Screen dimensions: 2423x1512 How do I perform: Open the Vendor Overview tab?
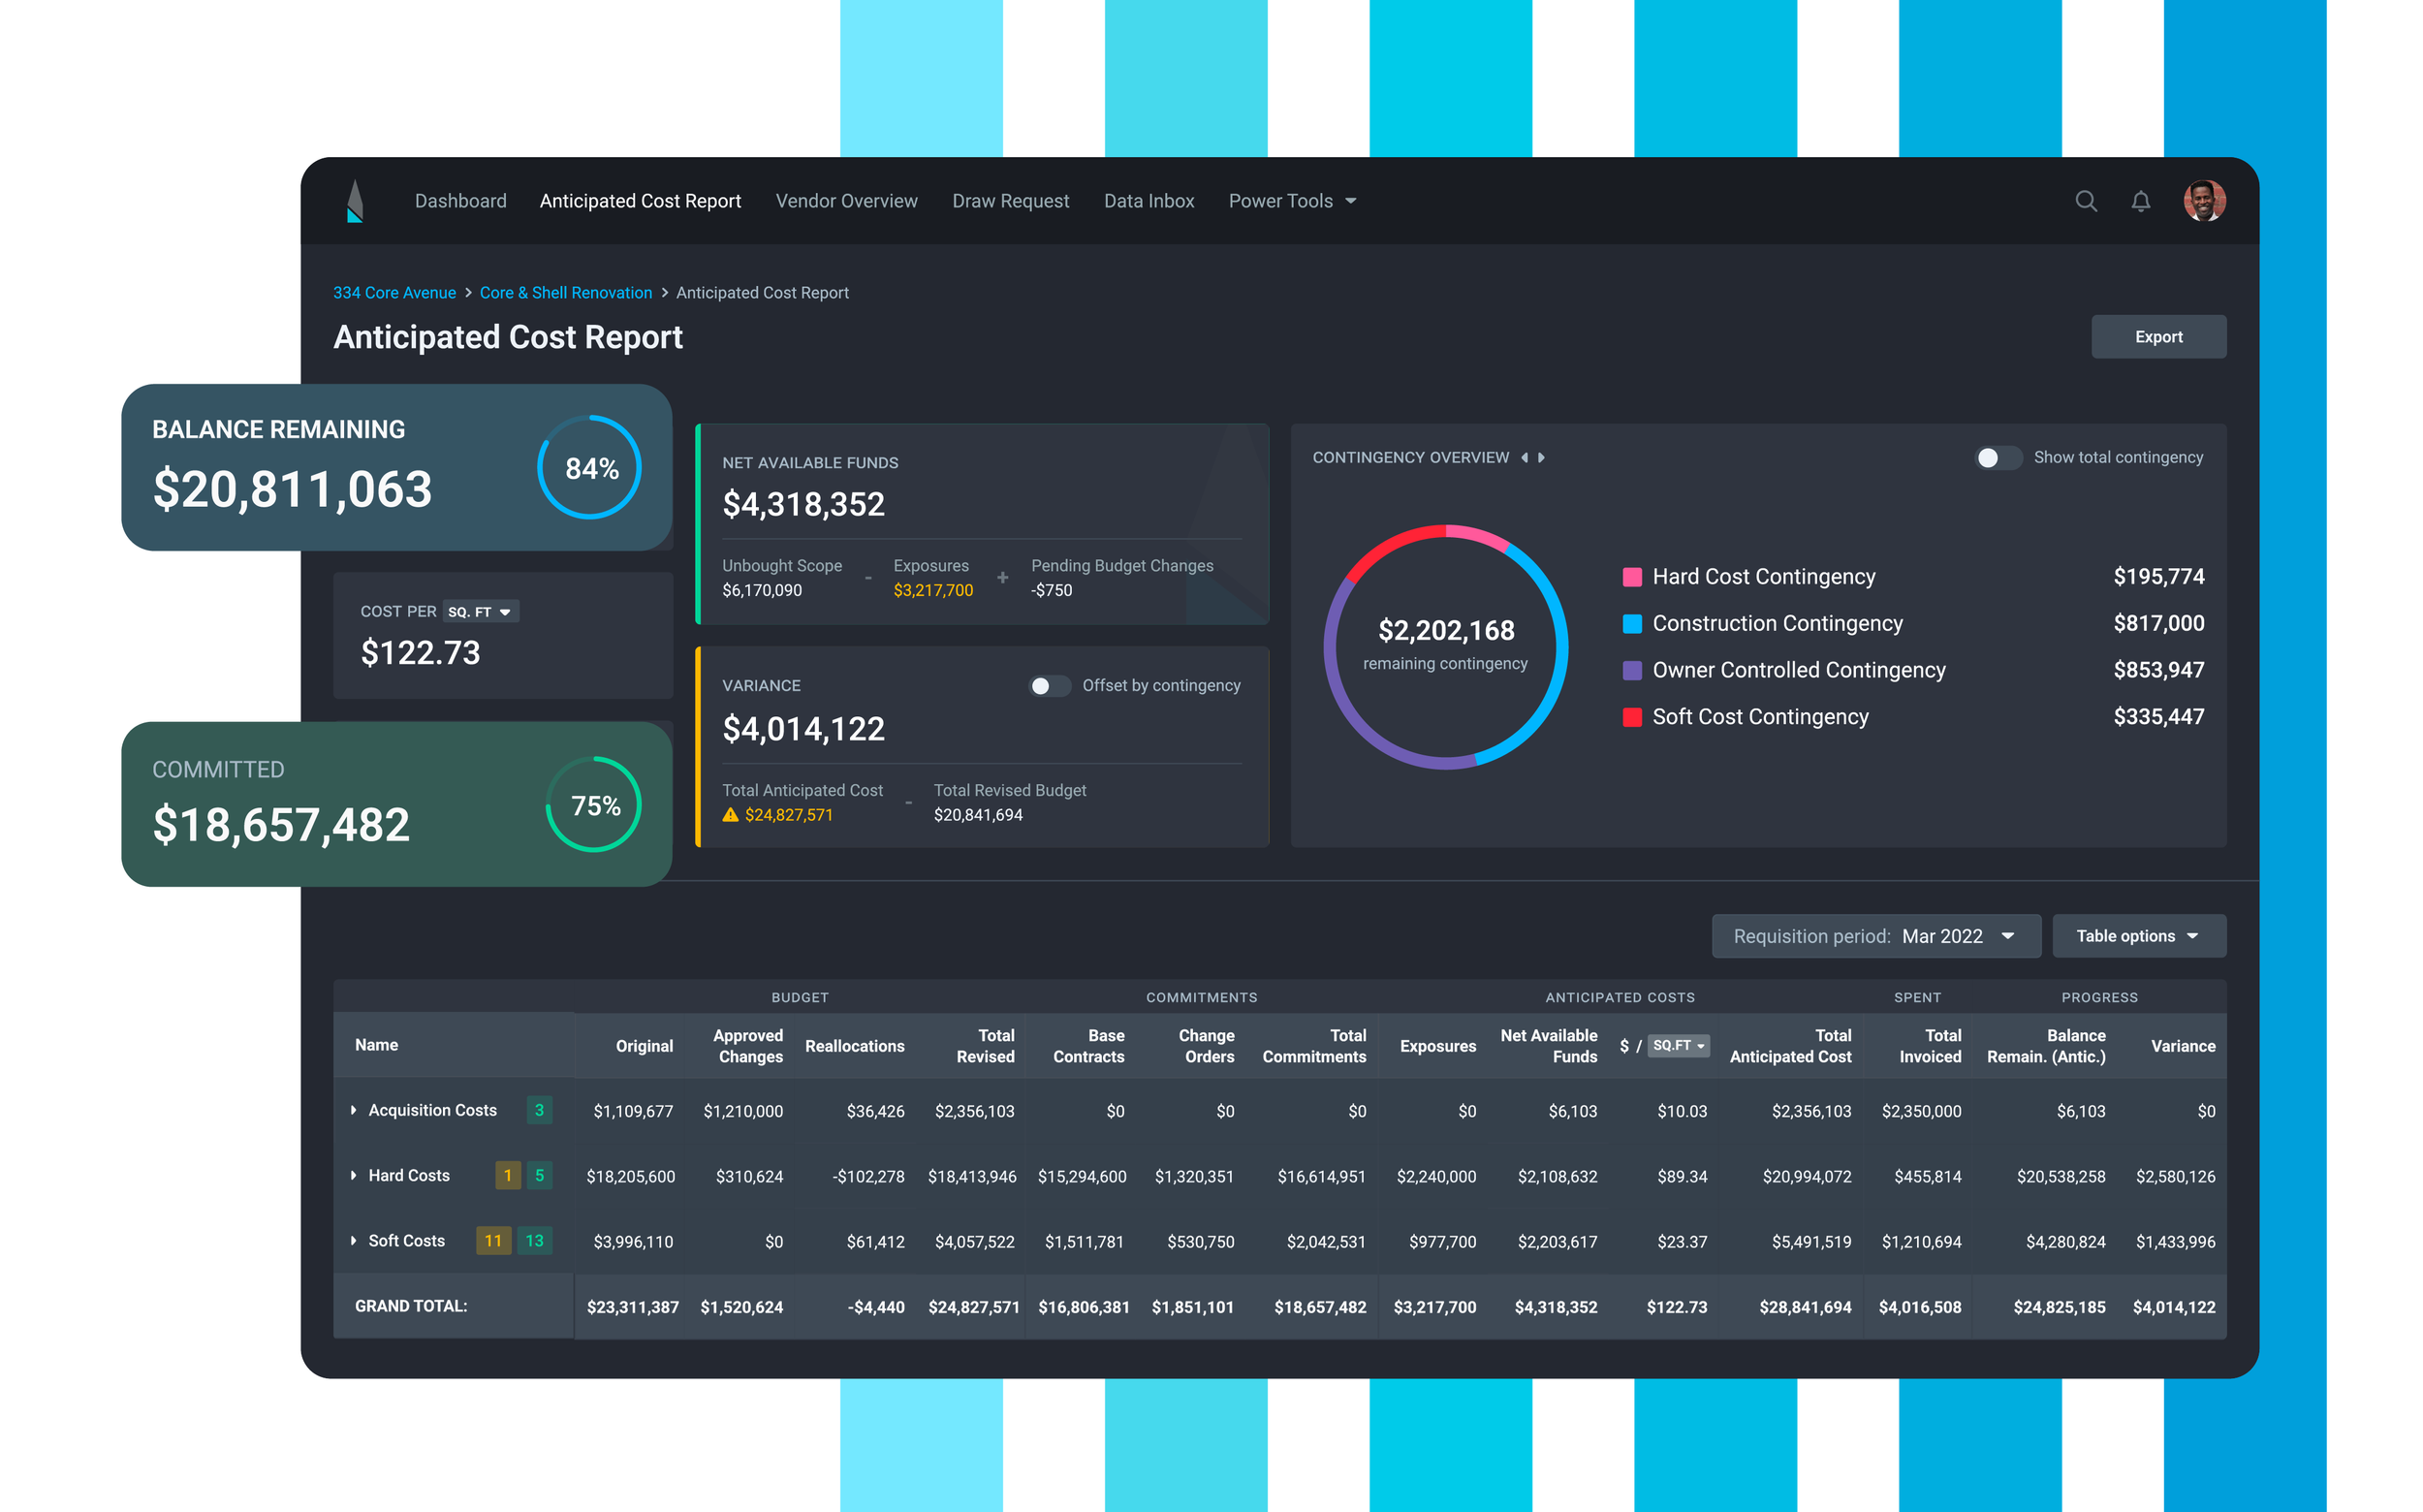pyautogui.click(x=846, y=201)
